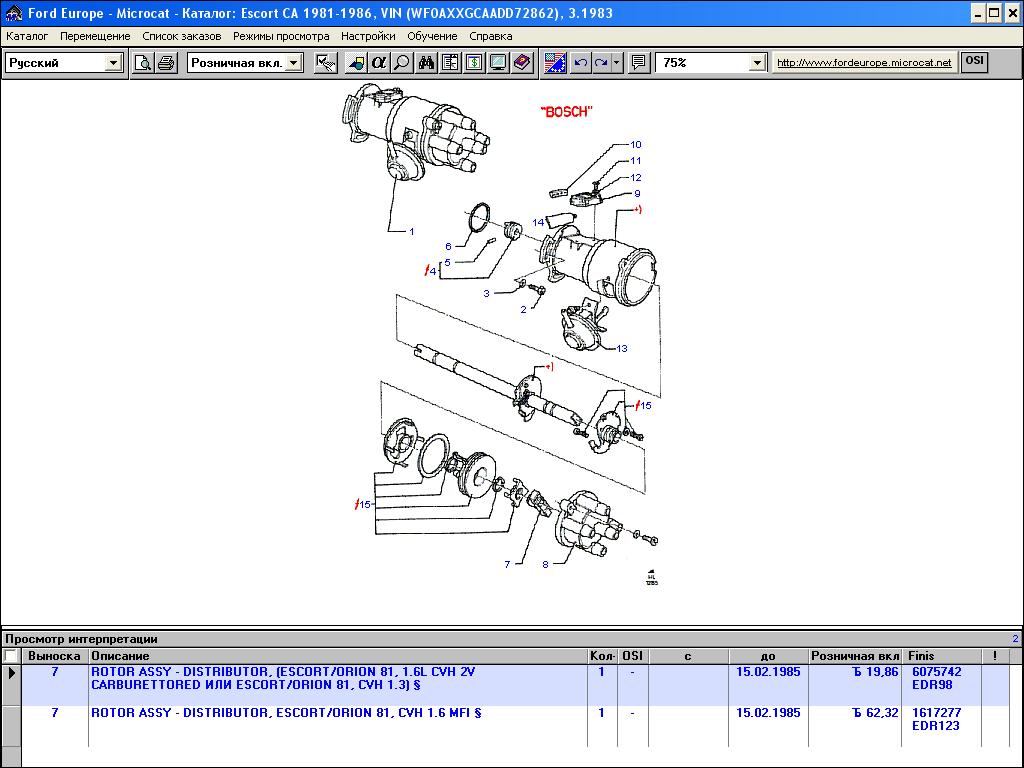Image resolution: width=1024 pixels, height=768 pixels.
Task: Expand the Розничная вкл. price dropdown
Action: [x=293, y=63]
